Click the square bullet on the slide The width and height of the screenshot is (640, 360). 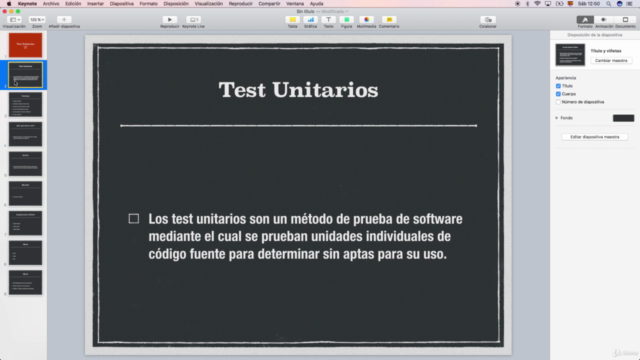133,219
